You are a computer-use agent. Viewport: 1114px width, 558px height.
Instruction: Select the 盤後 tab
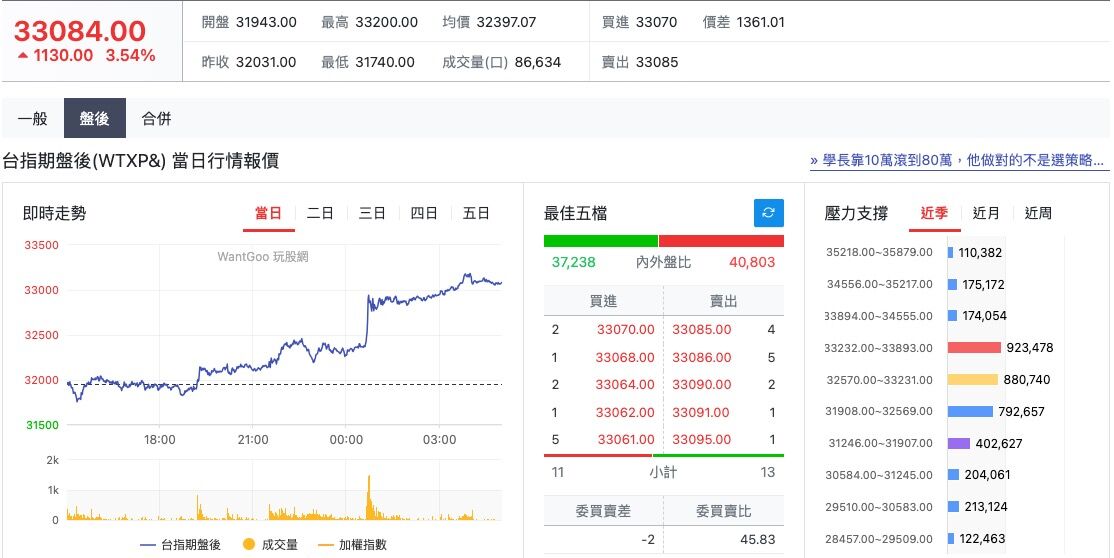pos(94,118)
